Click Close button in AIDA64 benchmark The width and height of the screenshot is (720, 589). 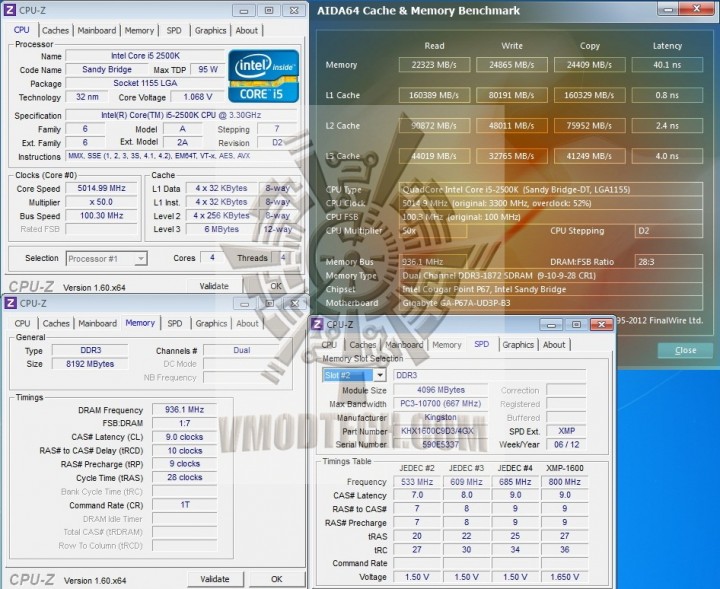pyautogui.click(x=686, y=350)
